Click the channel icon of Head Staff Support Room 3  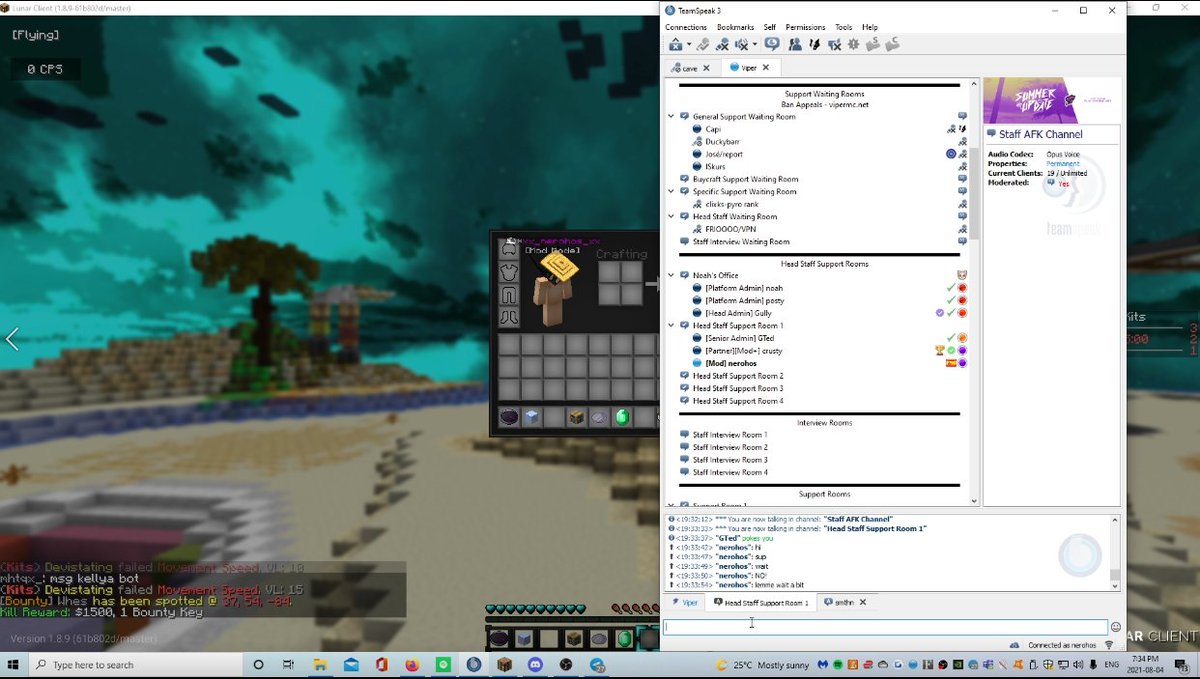685,388
